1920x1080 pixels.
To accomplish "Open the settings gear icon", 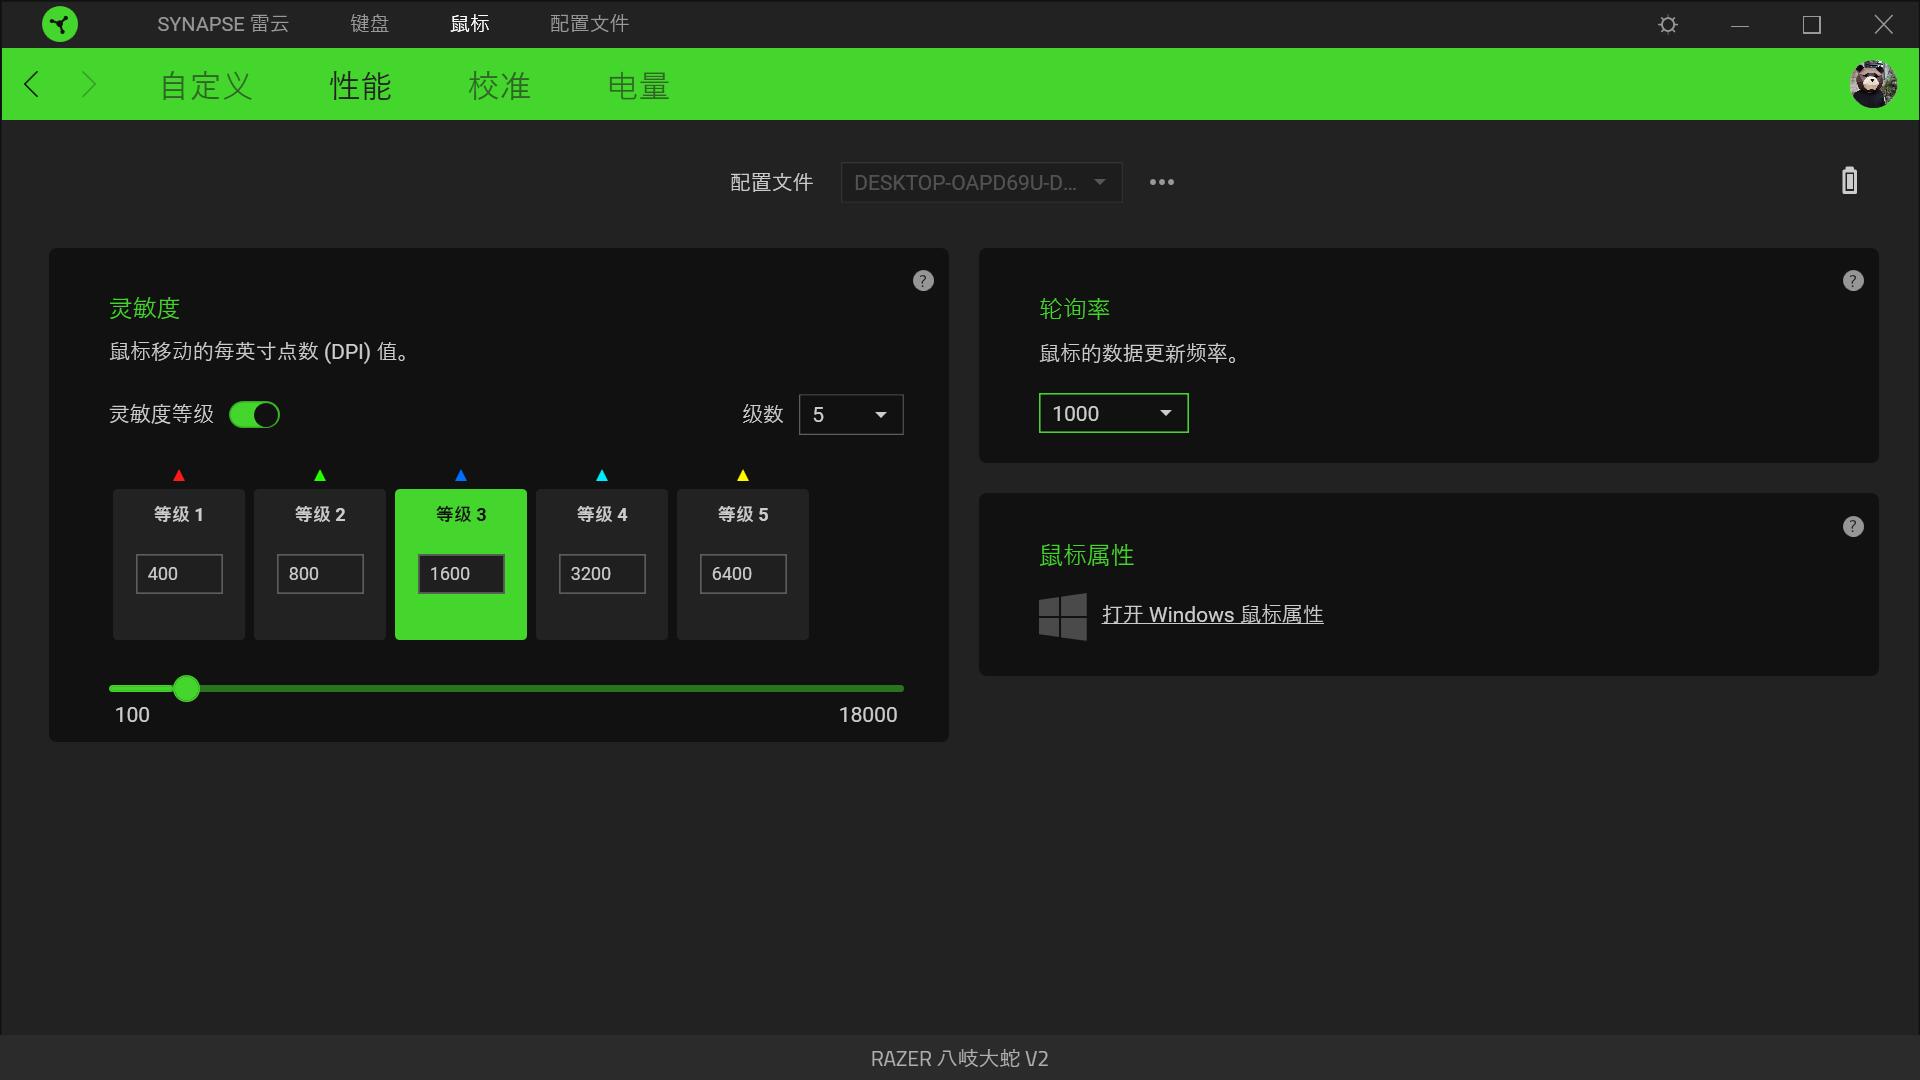I will click(1667, 23).
